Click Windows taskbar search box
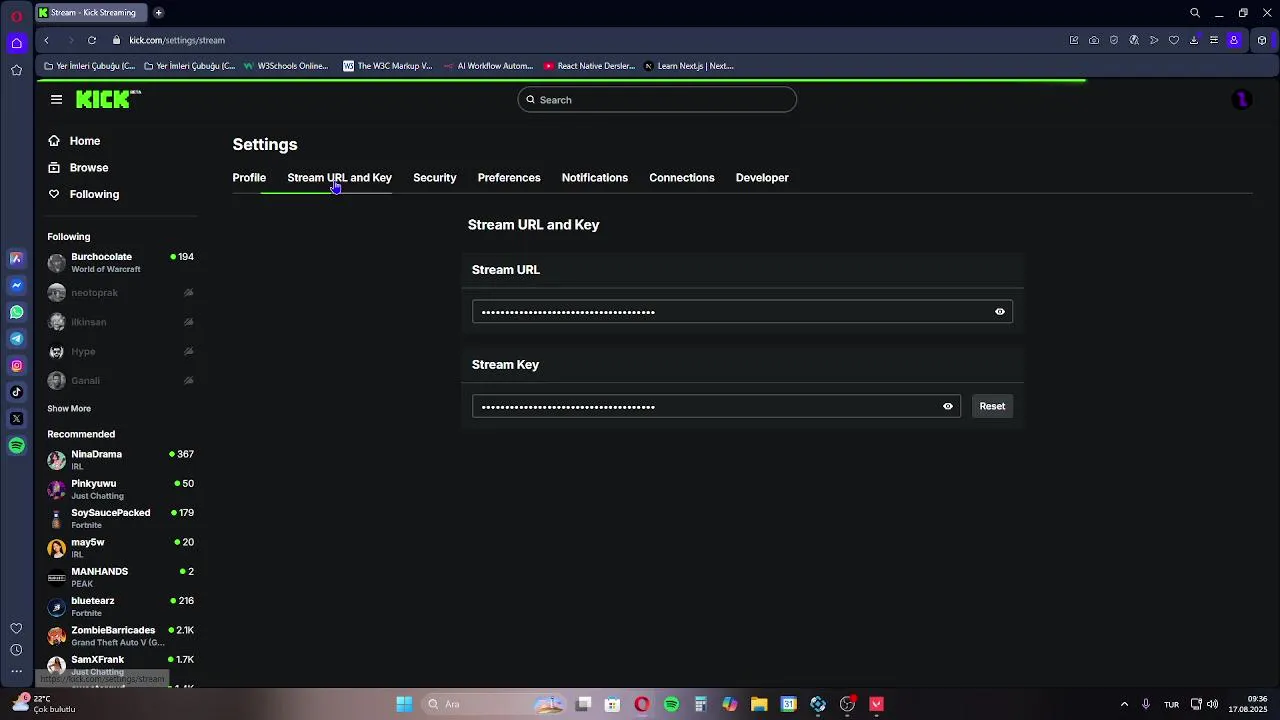This screenshot has width=1280, height=720. (x=495, y=704)
